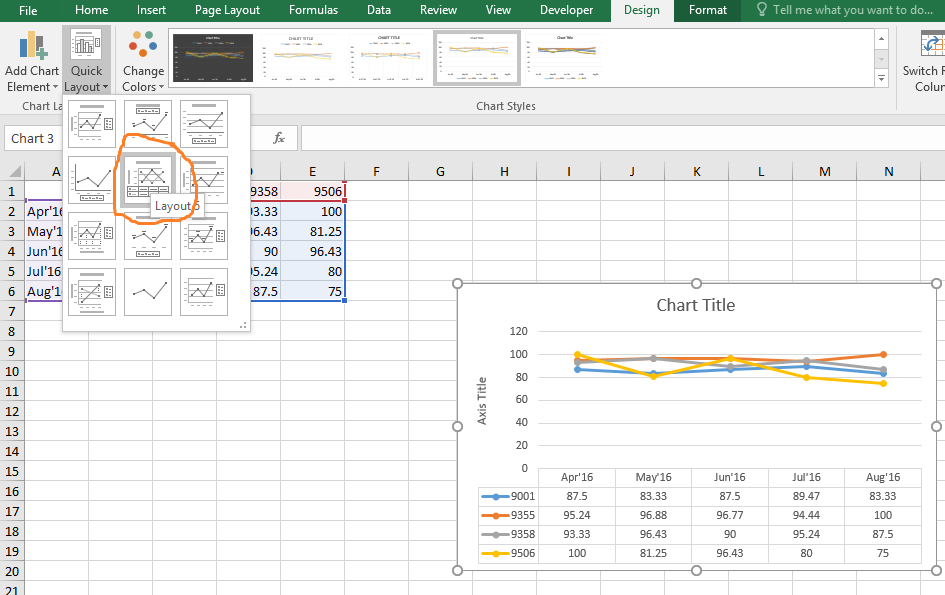Click the 9506 yellow legend key

[x=496, y=553]
